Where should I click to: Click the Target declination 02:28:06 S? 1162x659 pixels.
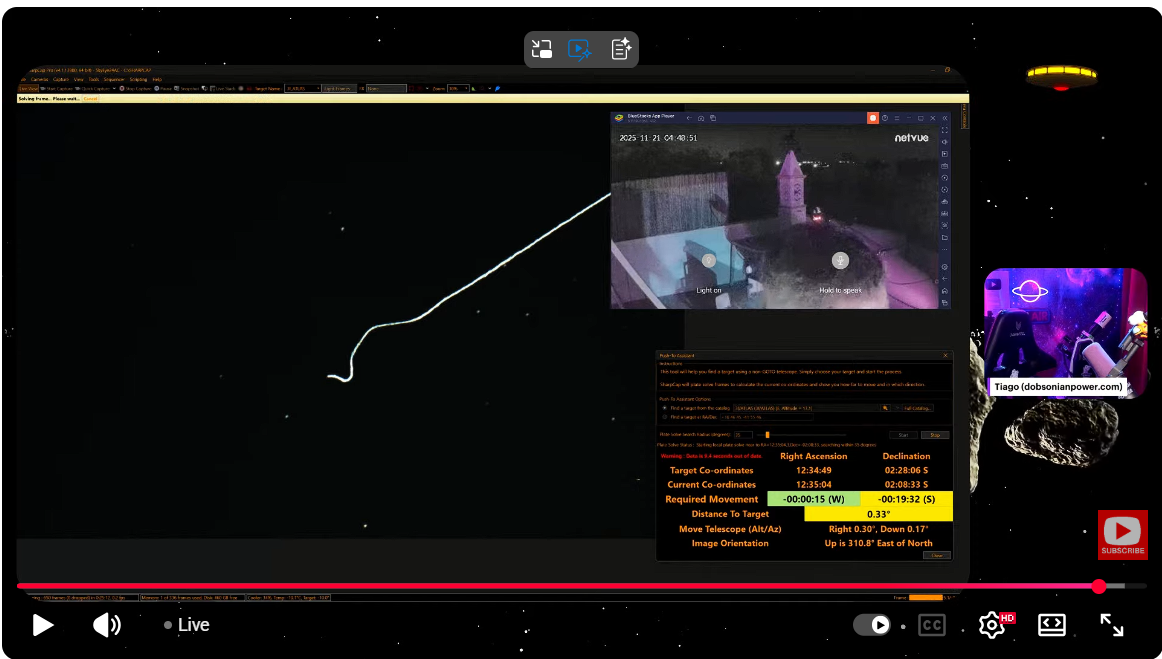[906, 470]
